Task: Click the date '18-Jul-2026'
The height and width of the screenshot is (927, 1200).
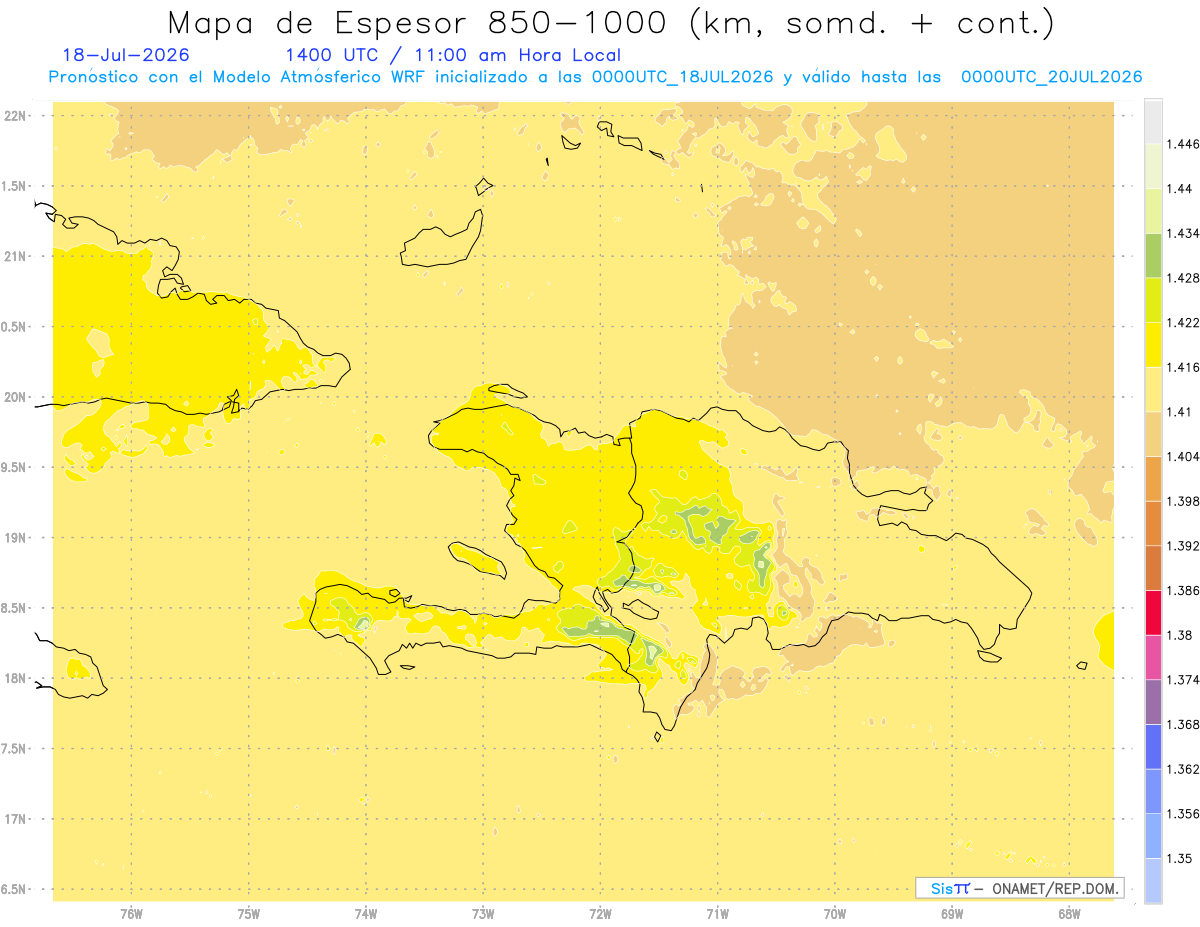Action: (x=125, y=55)
